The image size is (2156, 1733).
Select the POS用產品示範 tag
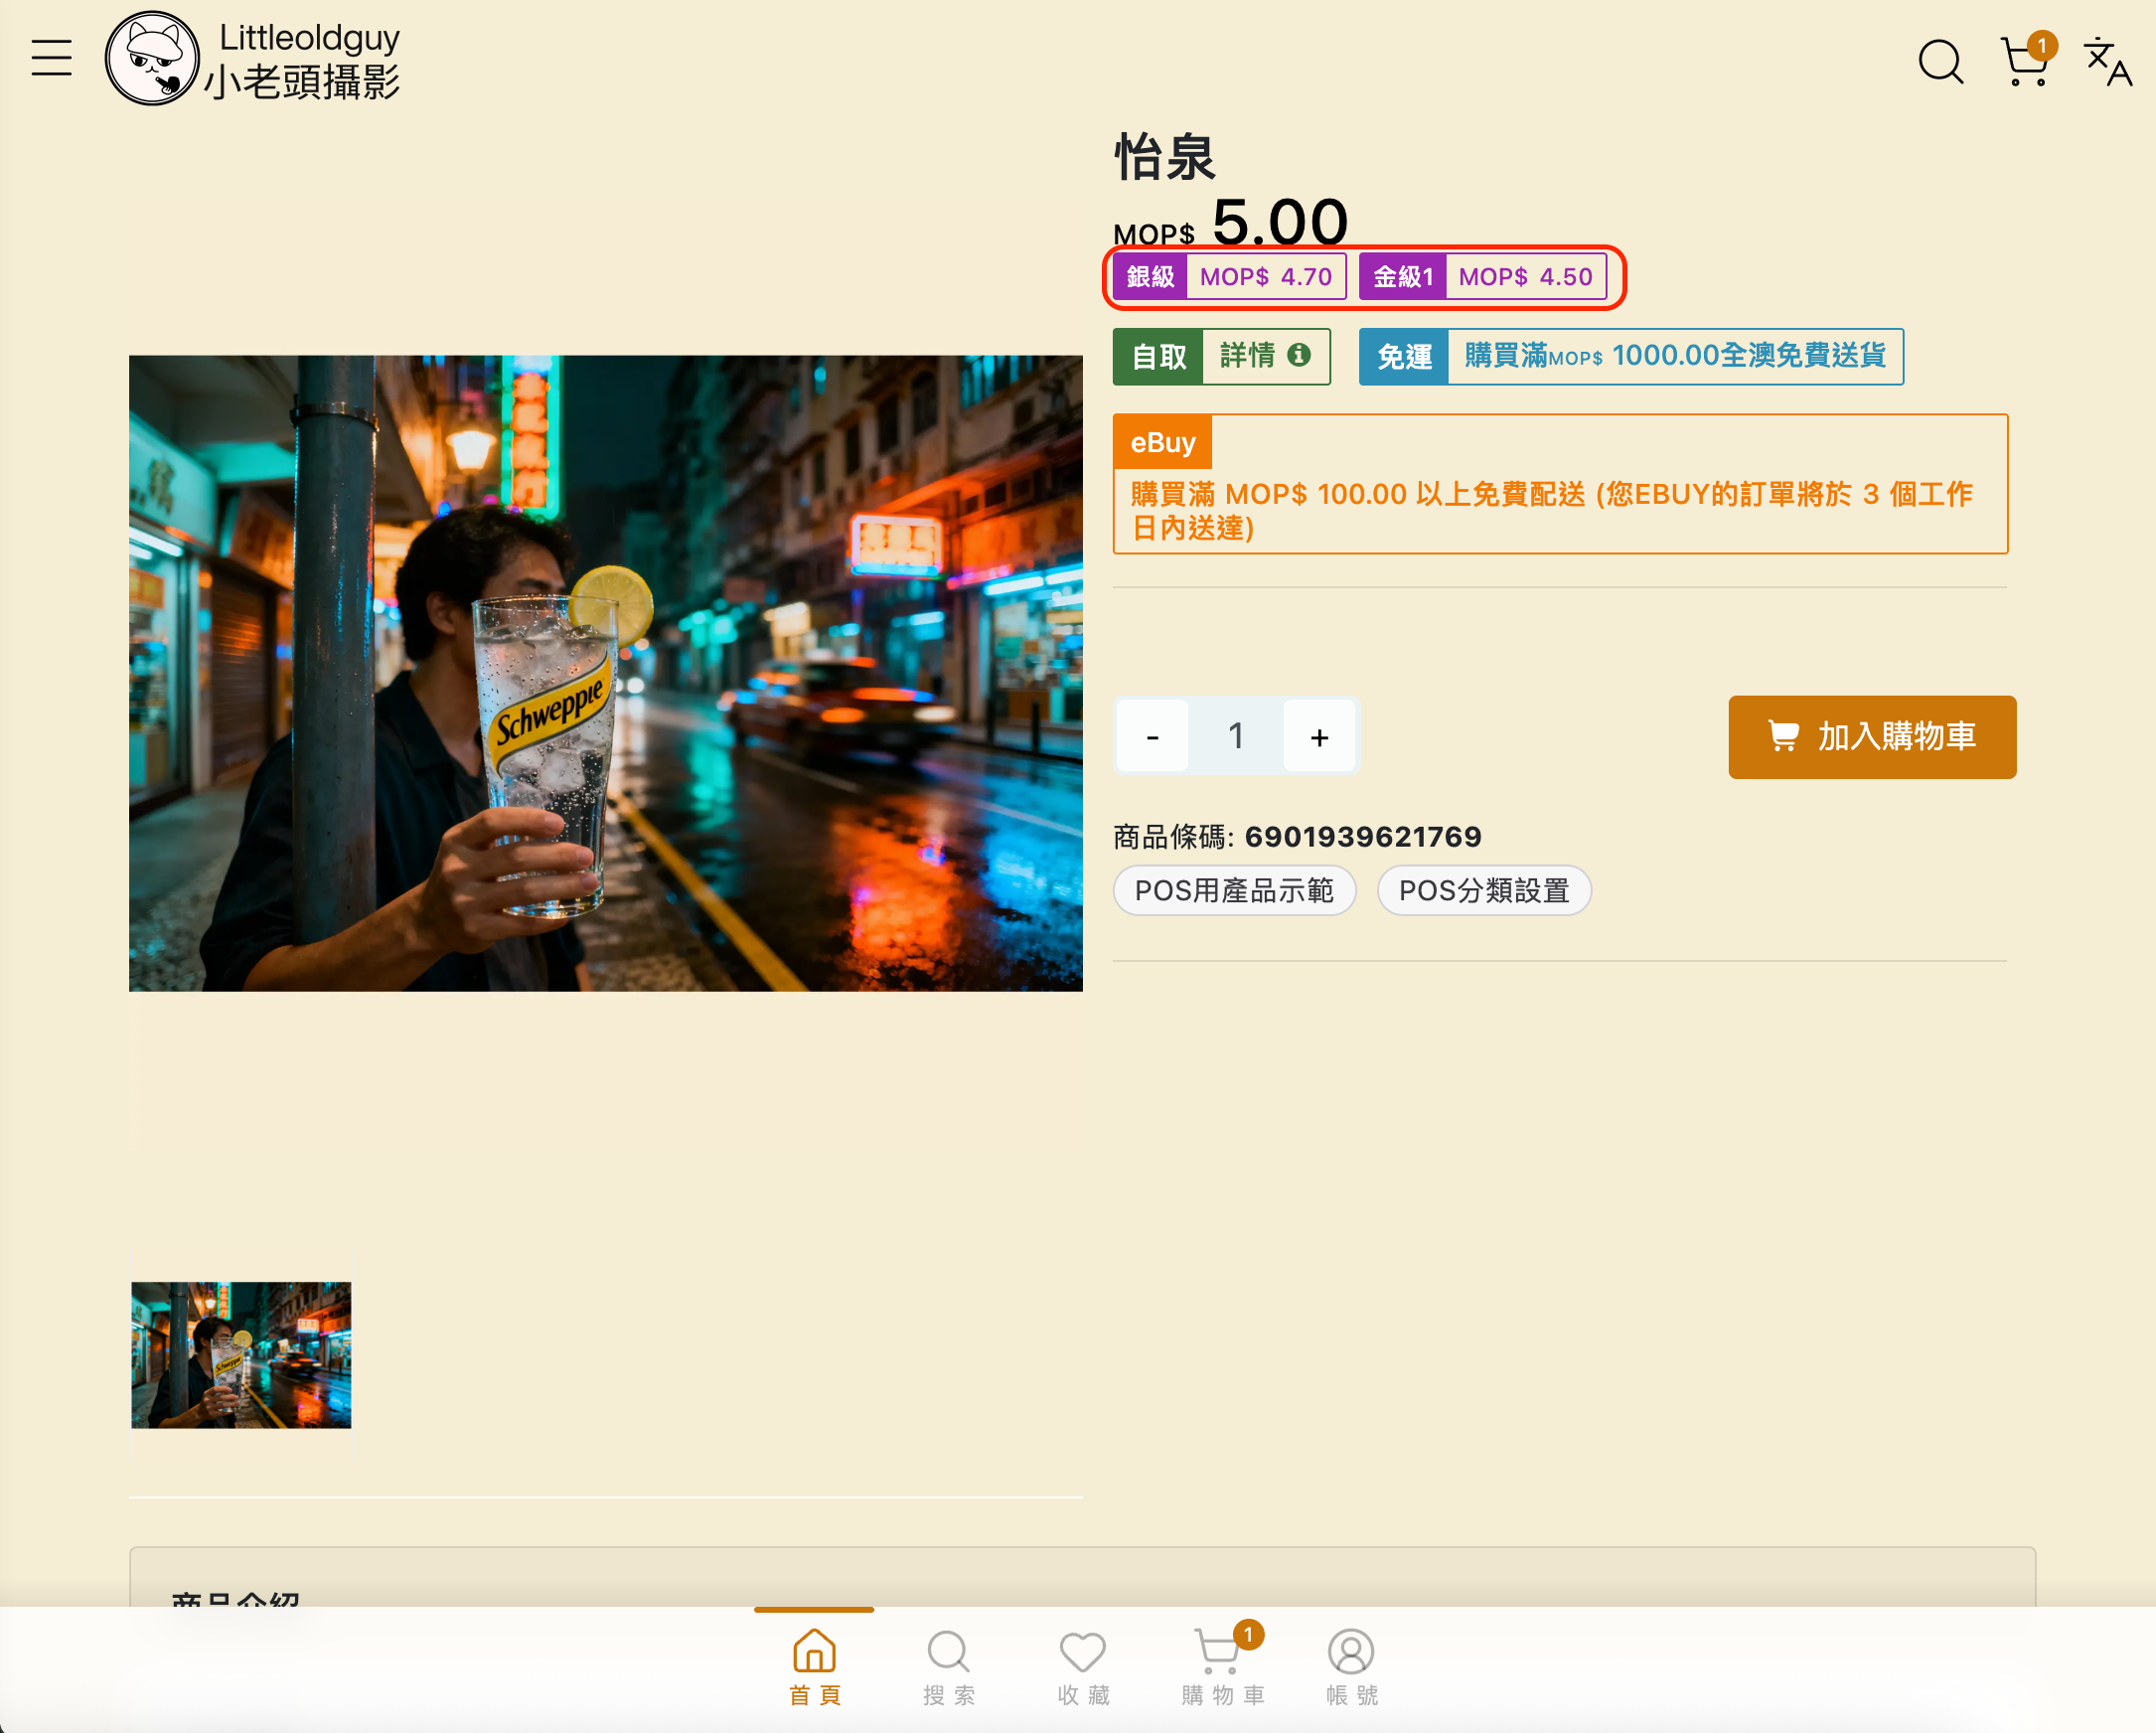1234,890
